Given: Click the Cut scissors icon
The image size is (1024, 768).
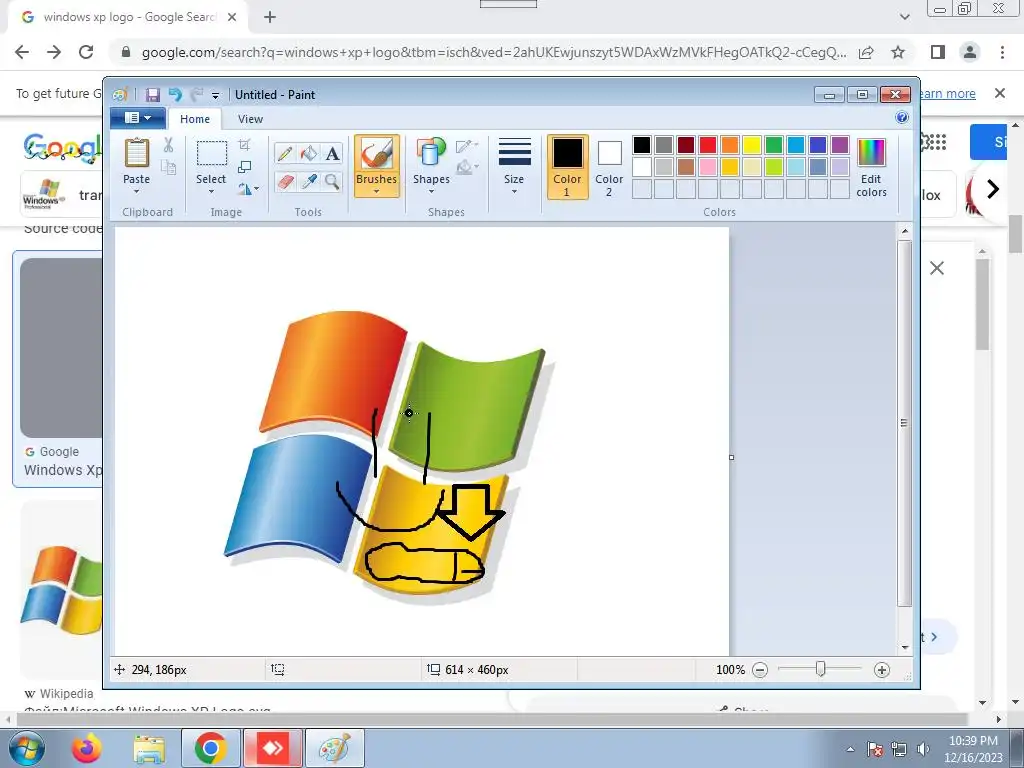Looking at the screenshot, I should (x=168, y=145).
